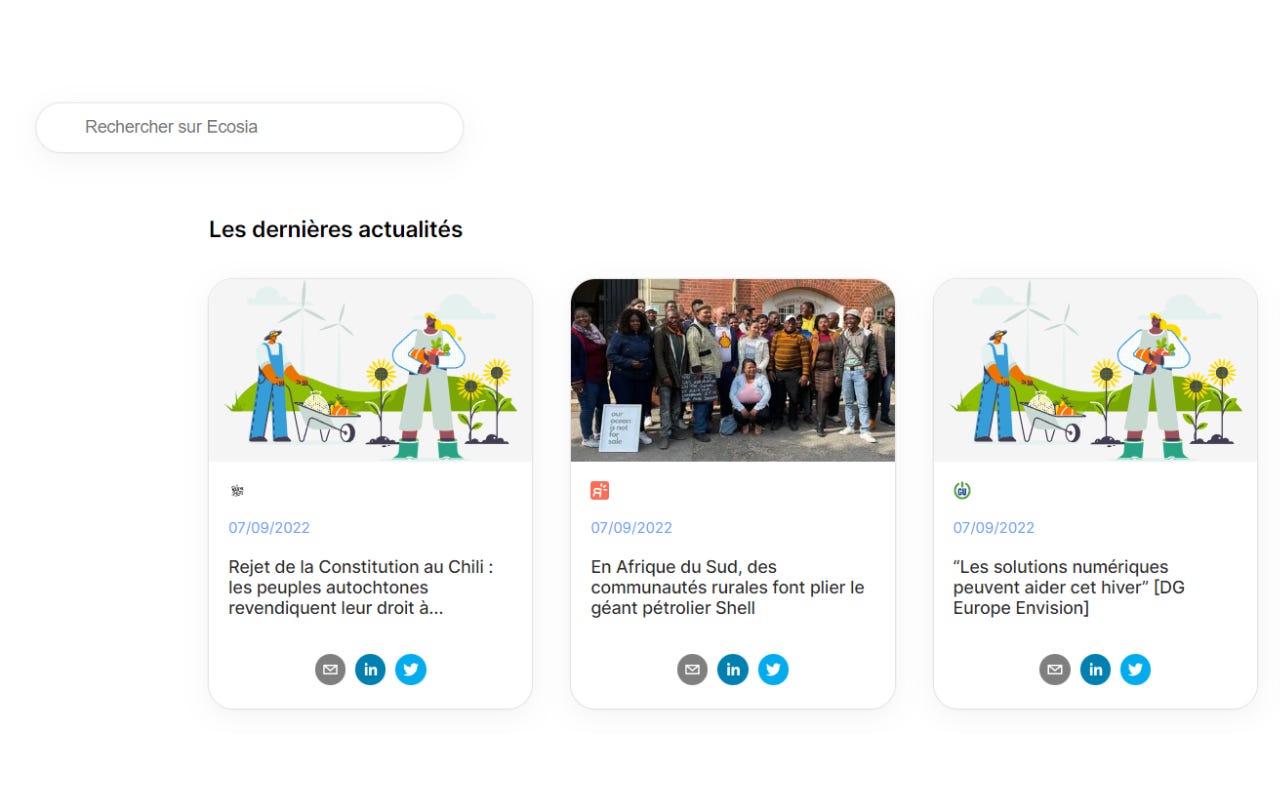
Task: Open the article titled Rejet de la Constitution au Chili
Action: [361, 587]
